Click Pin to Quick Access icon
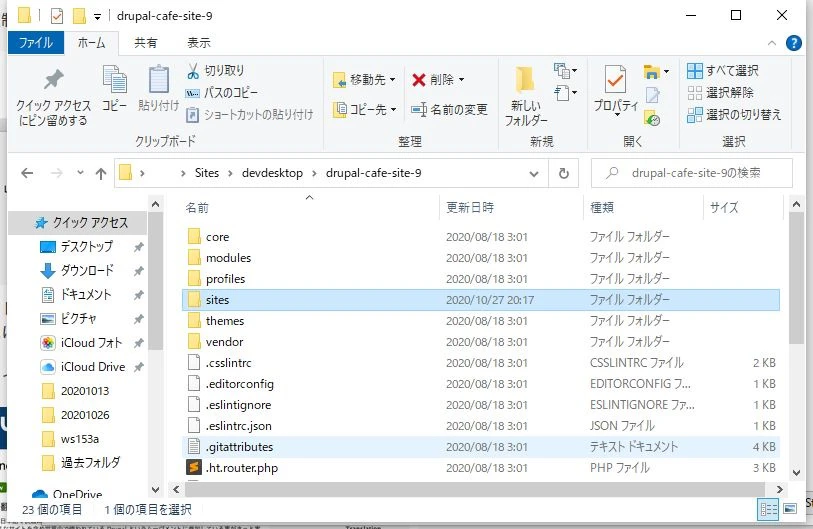813x529 pixels. pos(53,79)
